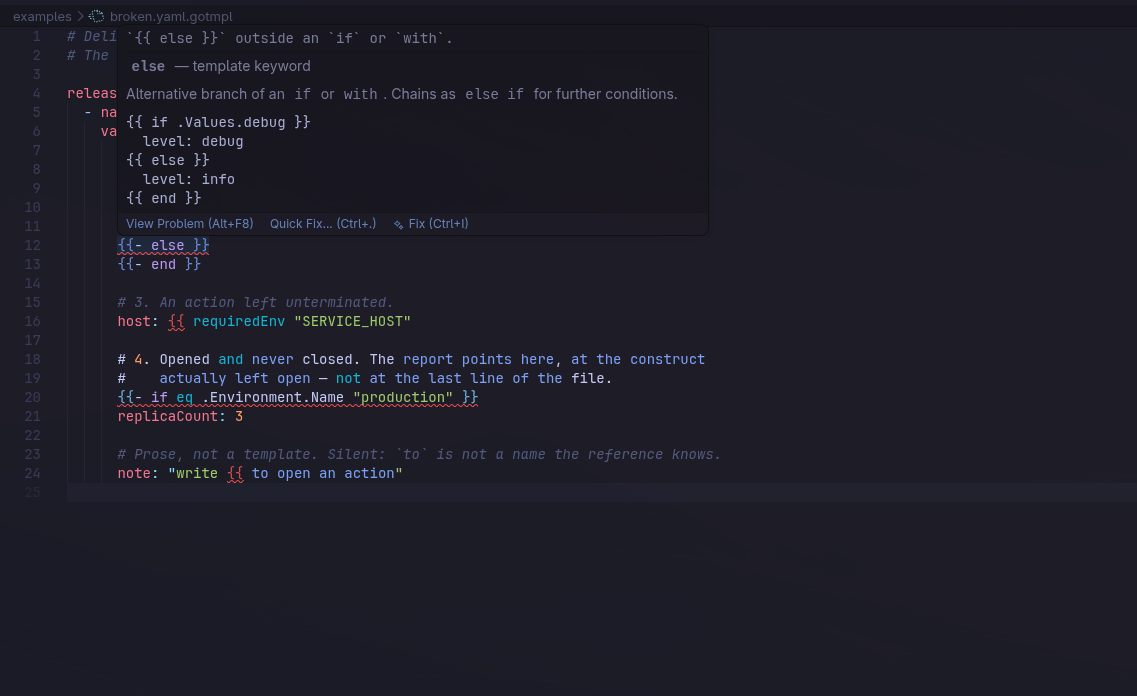Click line number 20 in gutter
Image resolution: width=1137 pixels, height=696 pixels.
(33, 397)
